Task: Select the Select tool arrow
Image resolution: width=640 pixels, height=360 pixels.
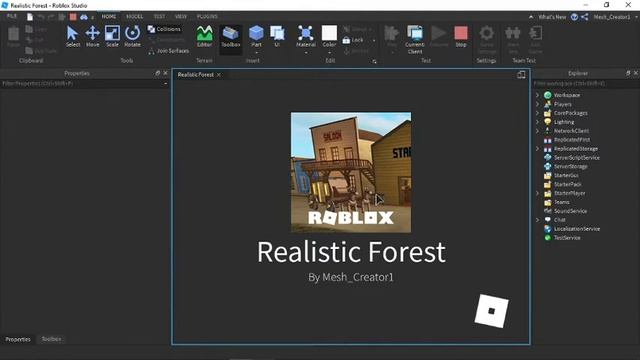Action: click(x=73, y=33)
